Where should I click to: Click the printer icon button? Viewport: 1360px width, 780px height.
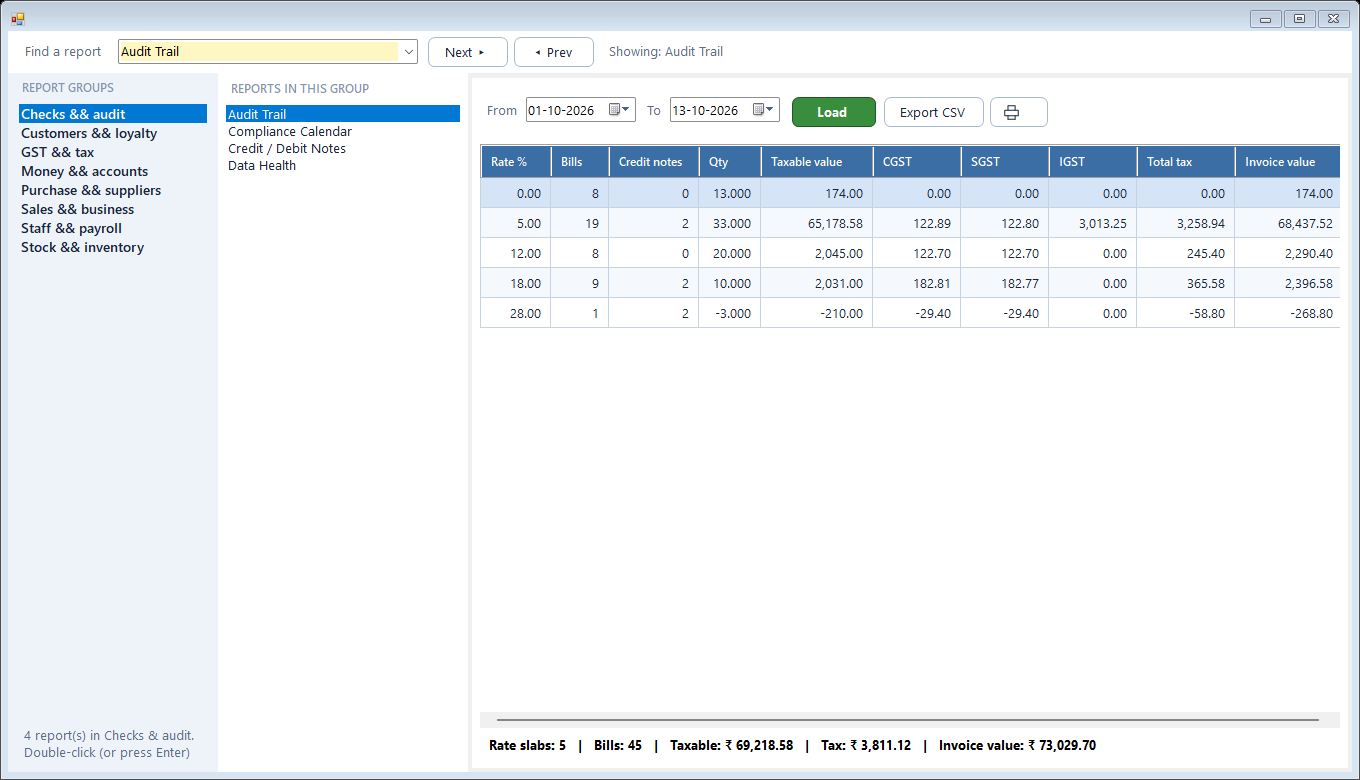(x=1018, y=112)
